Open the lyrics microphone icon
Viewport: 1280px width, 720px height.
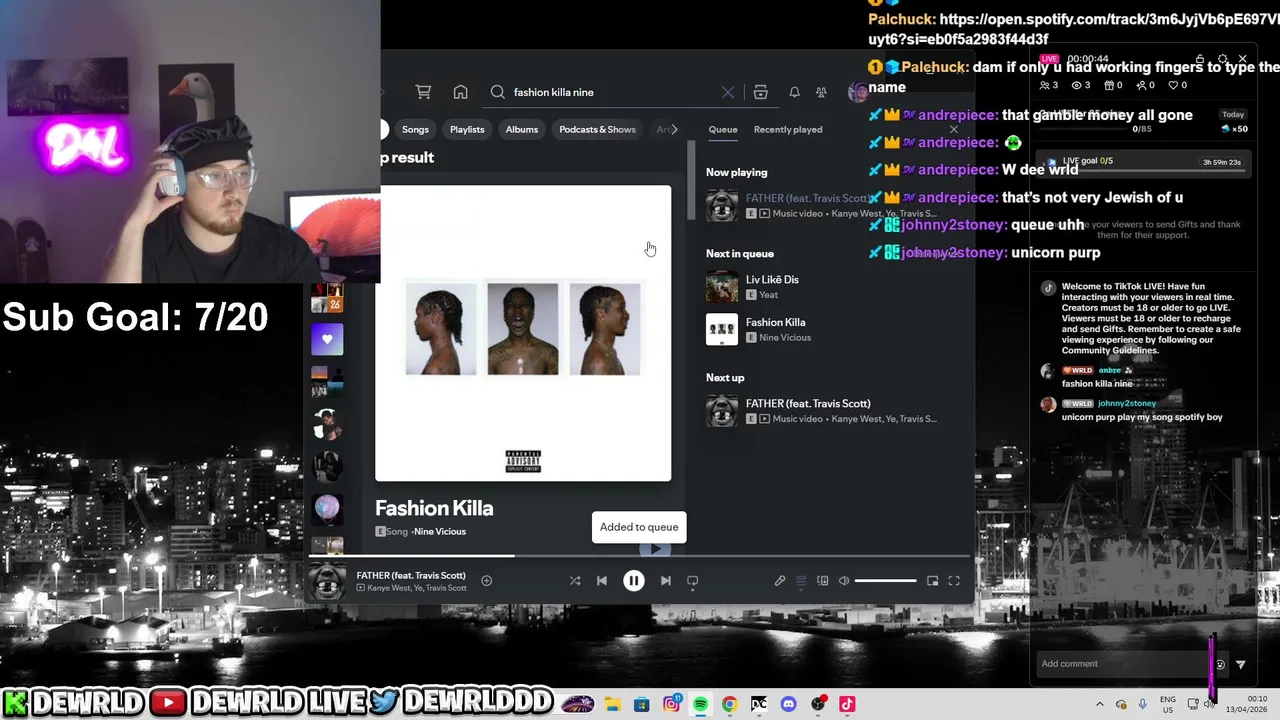click(x=779, y=580)
